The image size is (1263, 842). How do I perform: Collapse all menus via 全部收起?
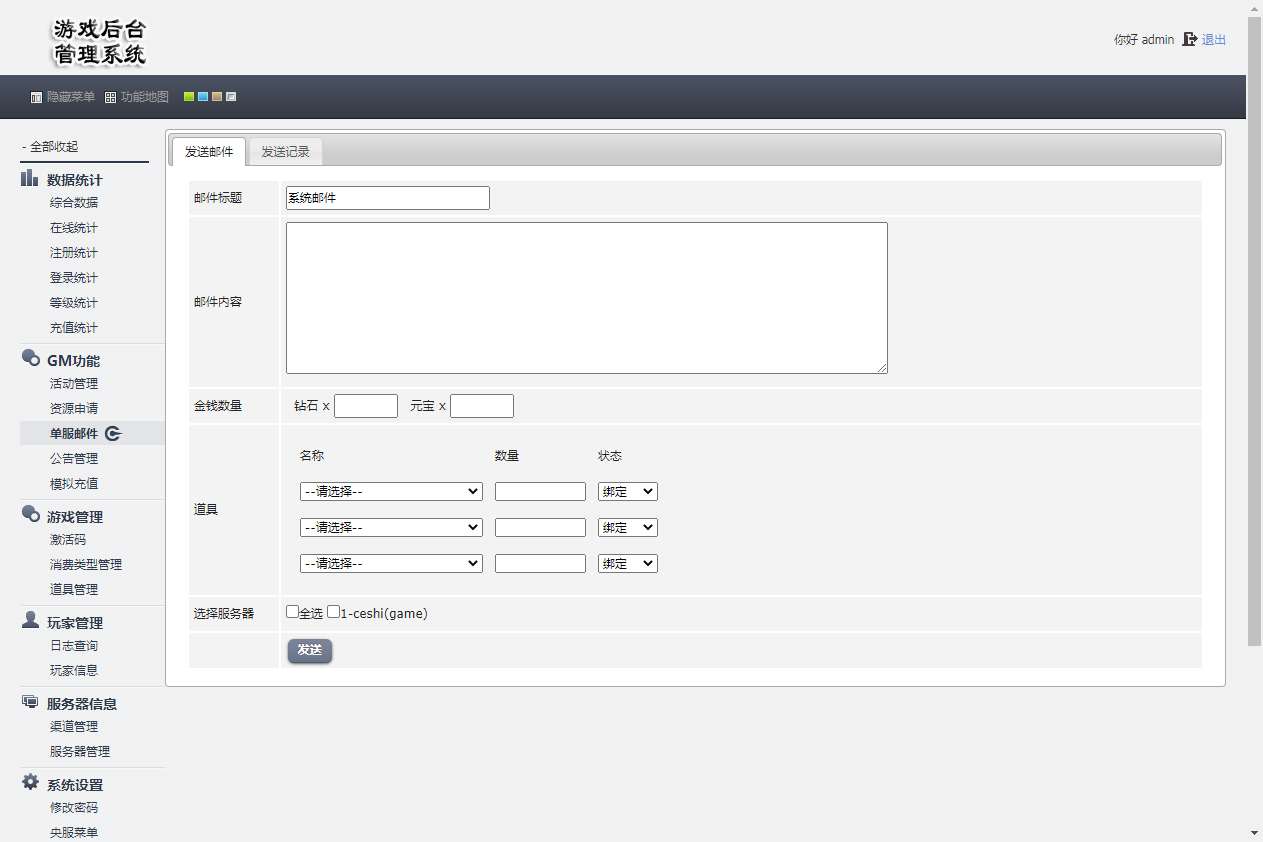[x=50, y=146]
